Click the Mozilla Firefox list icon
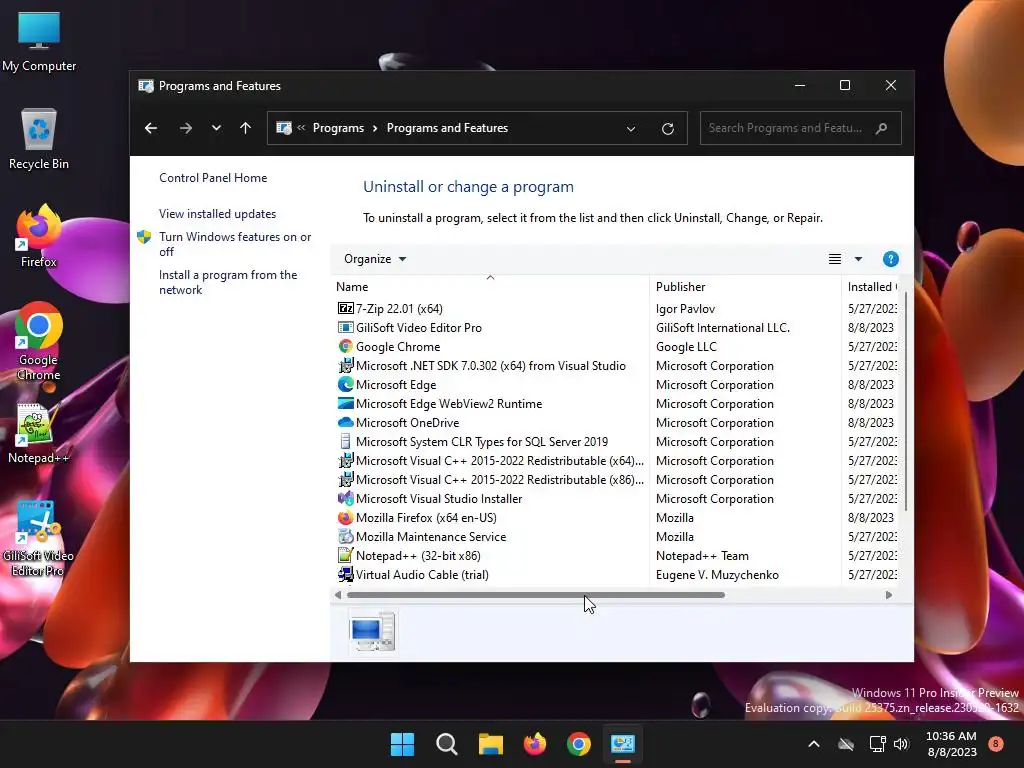Viewport: 1024px width, 768px height. tap(345, 517)
